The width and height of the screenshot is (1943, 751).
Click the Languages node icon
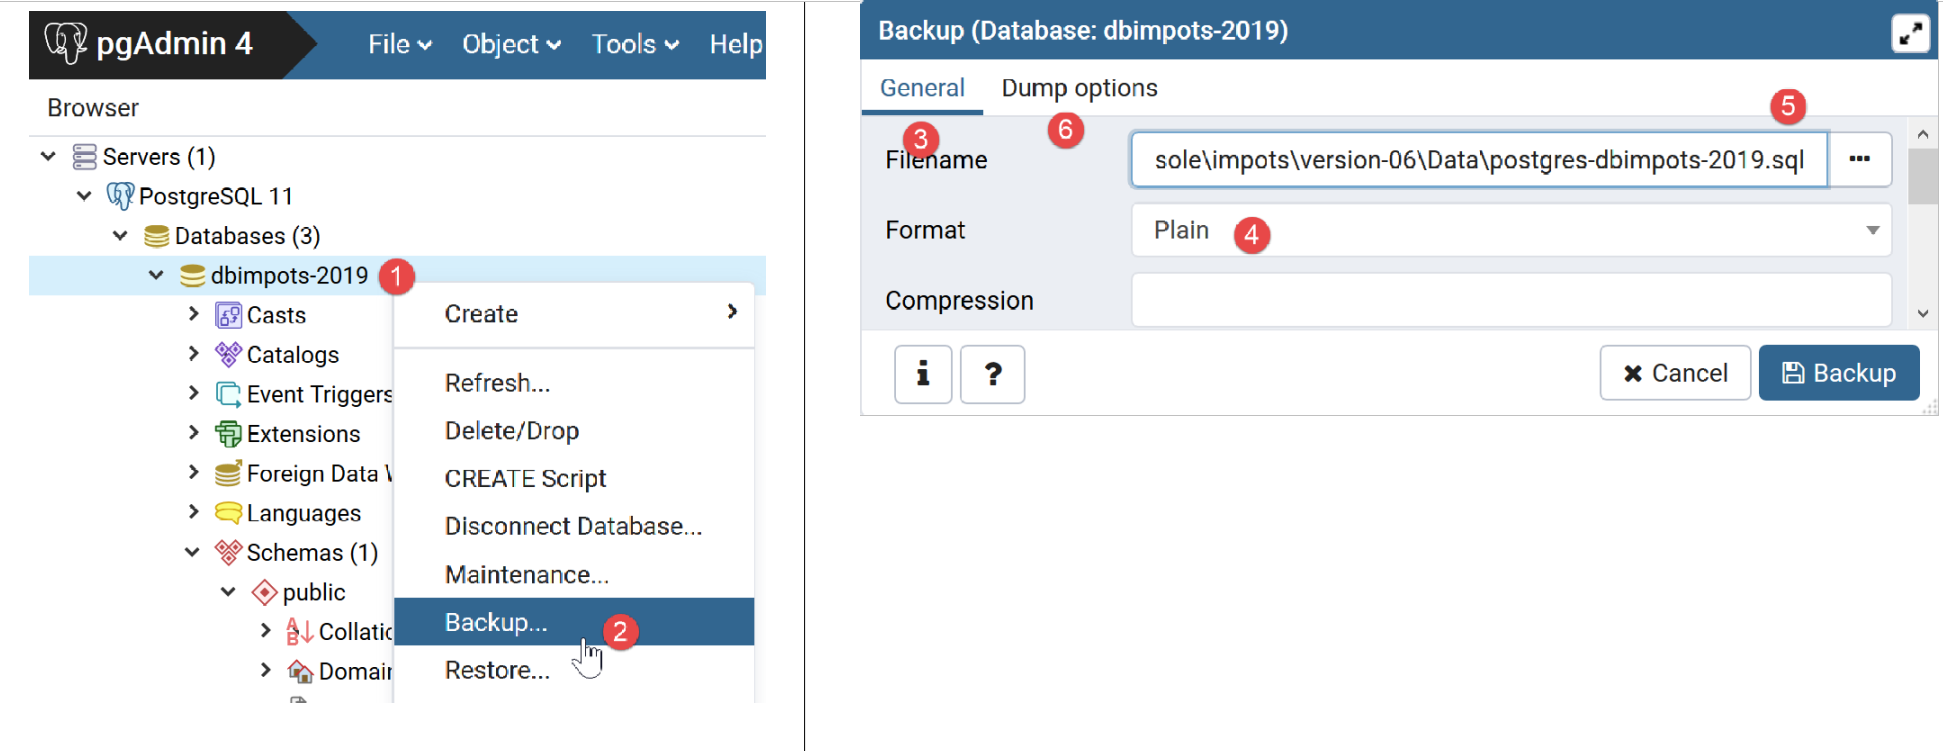(228, 513)
